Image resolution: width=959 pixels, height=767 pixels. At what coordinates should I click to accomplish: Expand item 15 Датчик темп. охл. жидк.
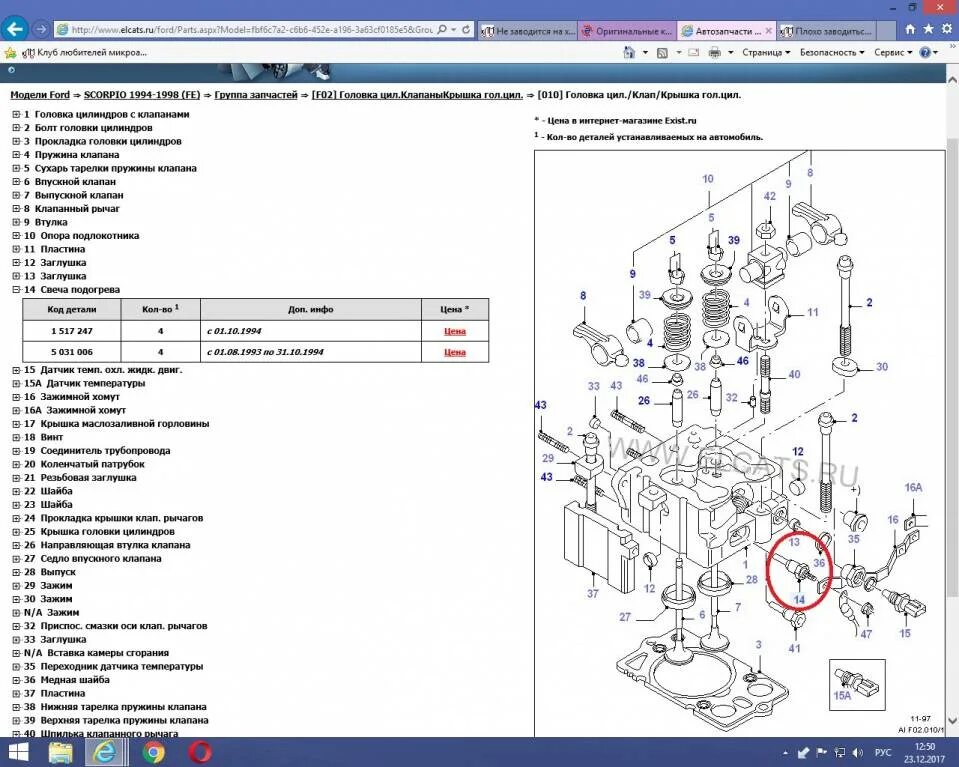pyautogui.click(x=17, y=370)
